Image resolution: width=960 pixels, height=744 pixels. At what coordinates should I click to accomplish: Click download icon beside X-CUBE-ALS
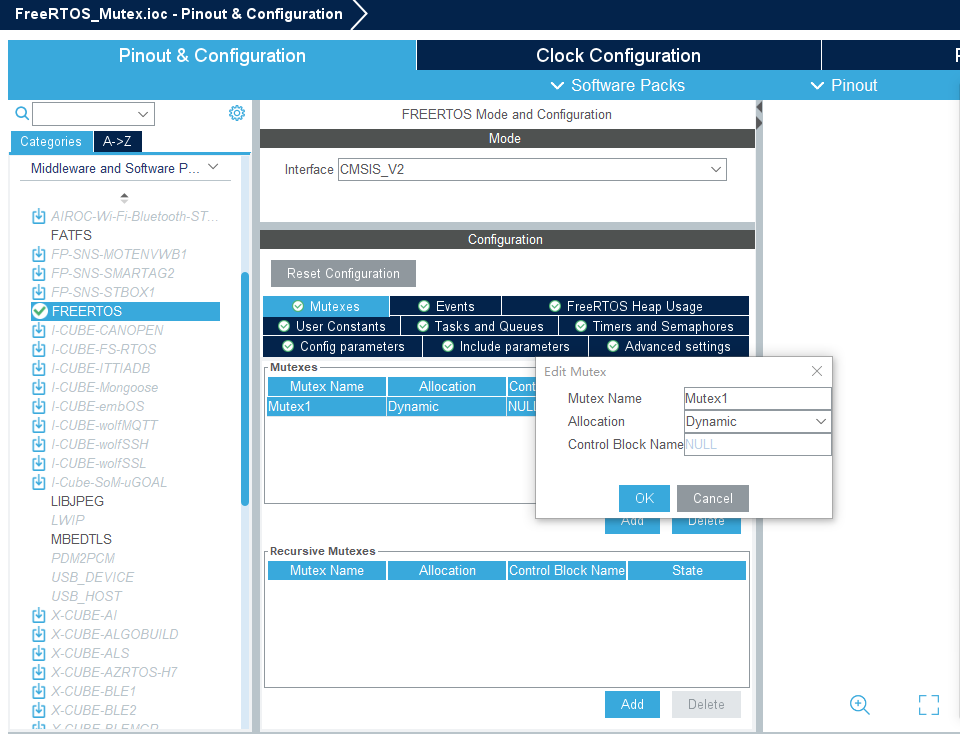pos(39,653)
